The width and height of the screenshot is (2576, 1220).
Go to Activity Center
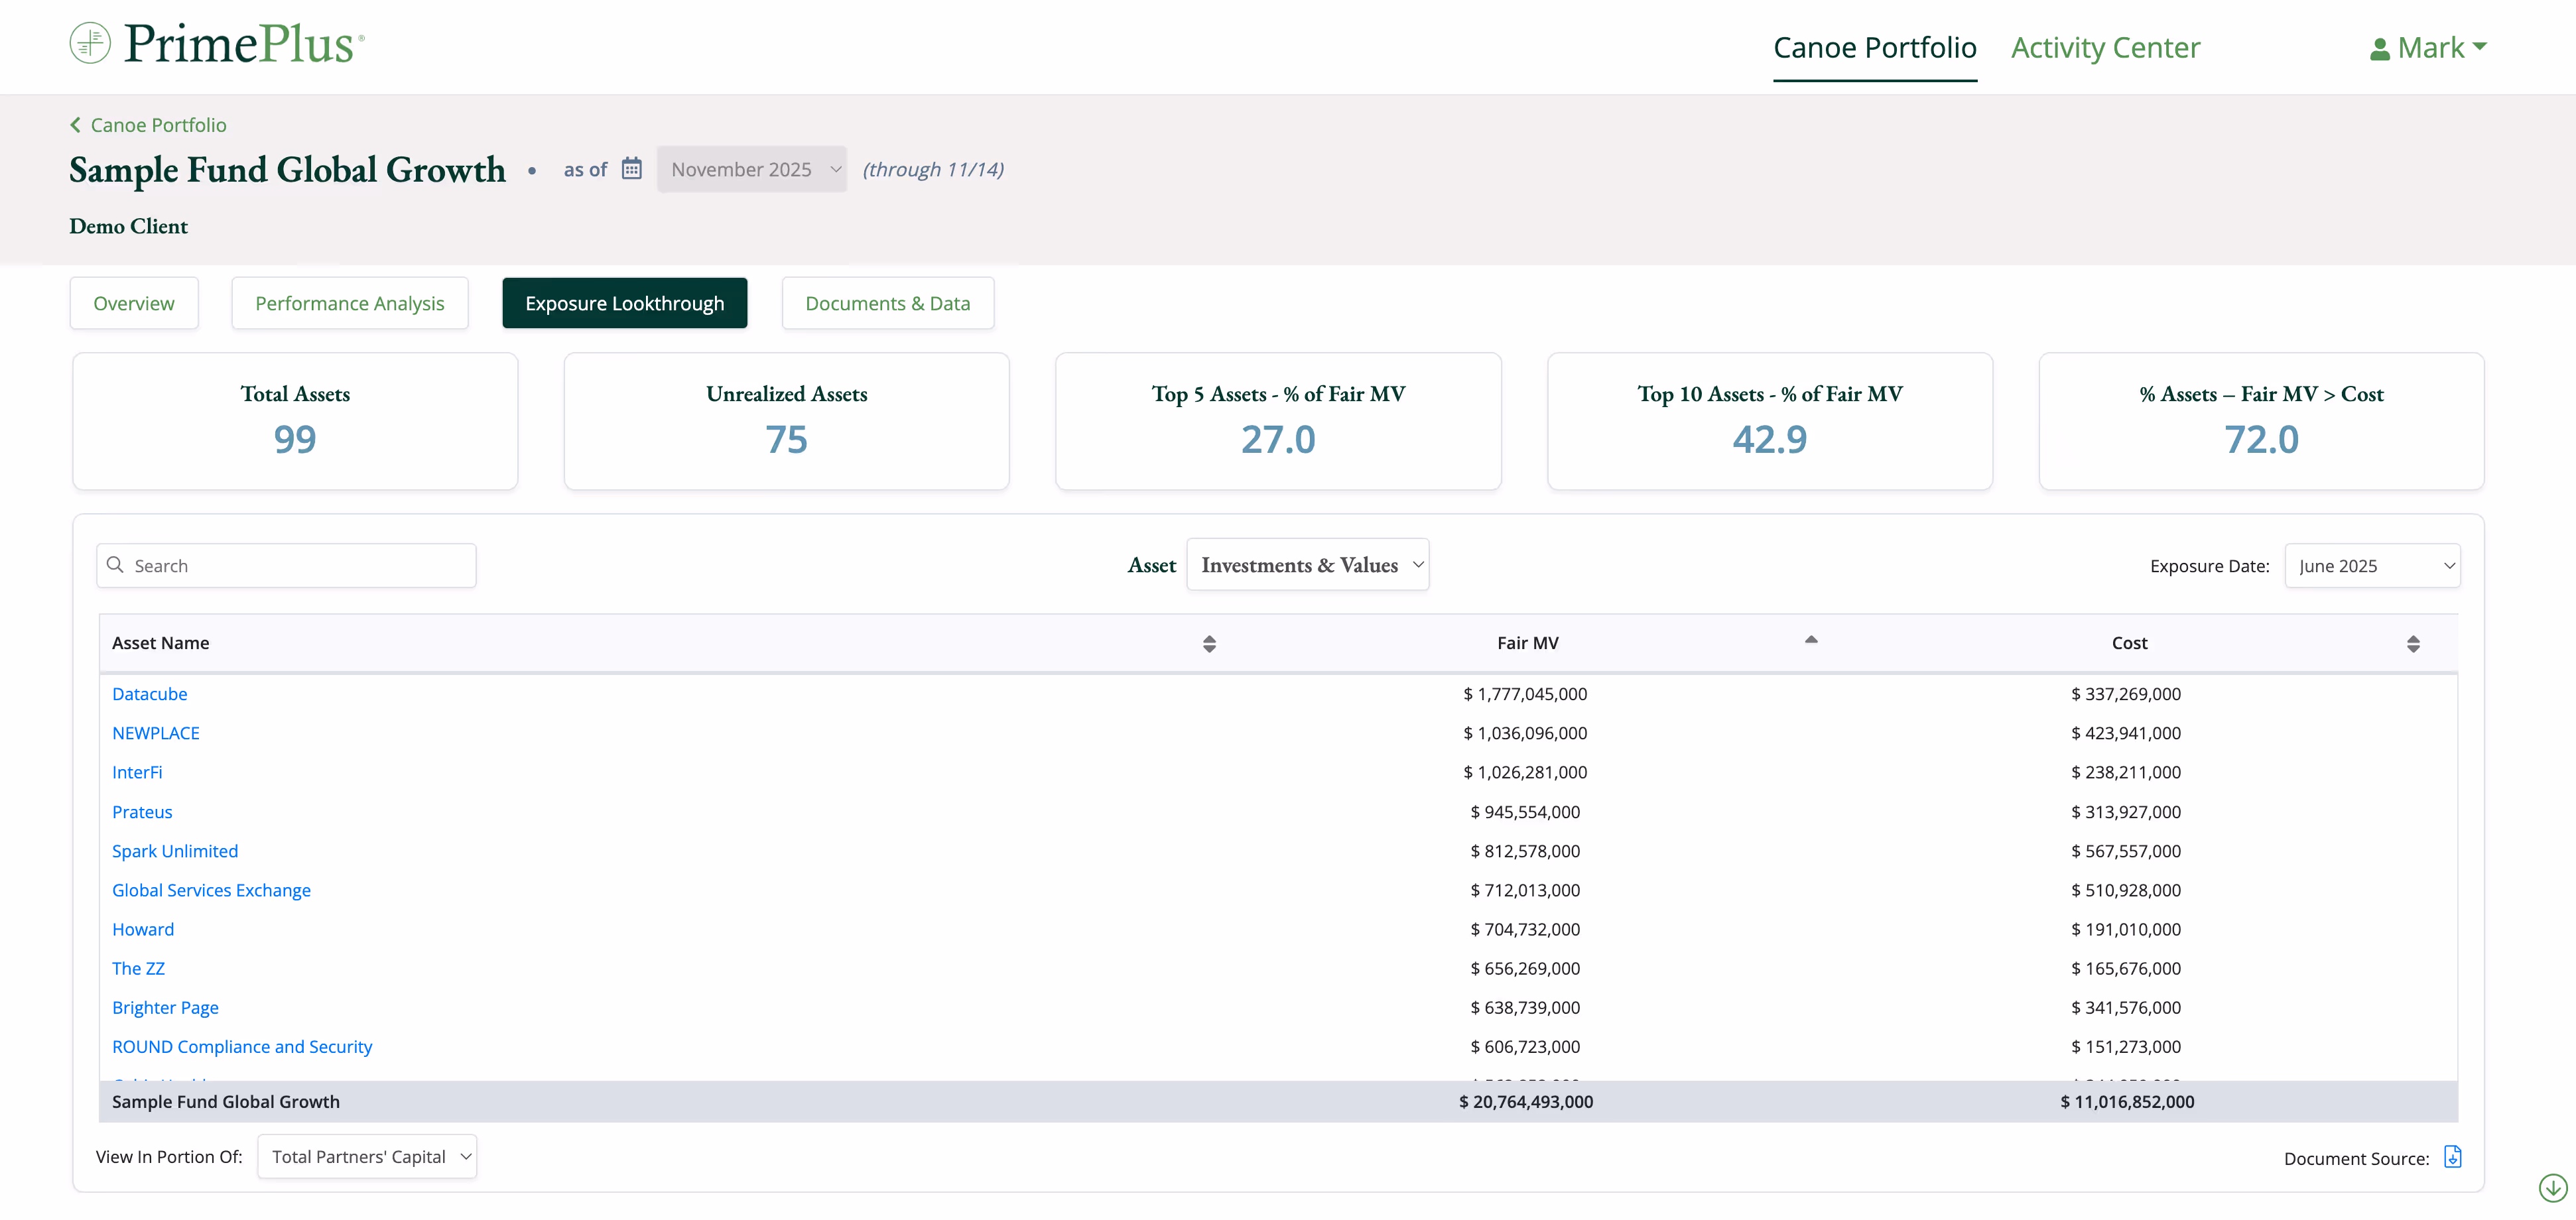coord(2105,48)
